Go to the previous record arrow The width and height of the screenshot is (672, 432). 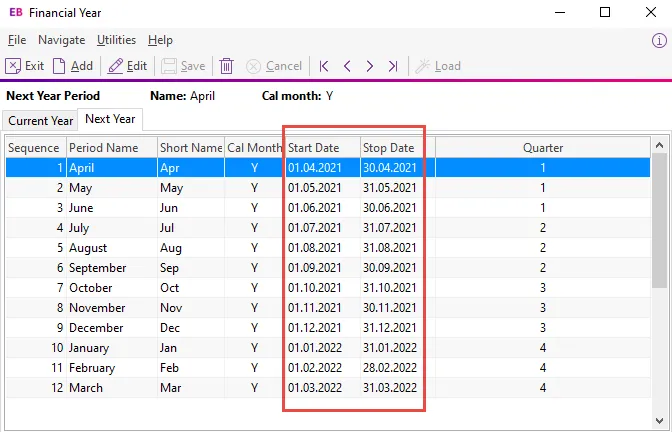pos(347,66)
